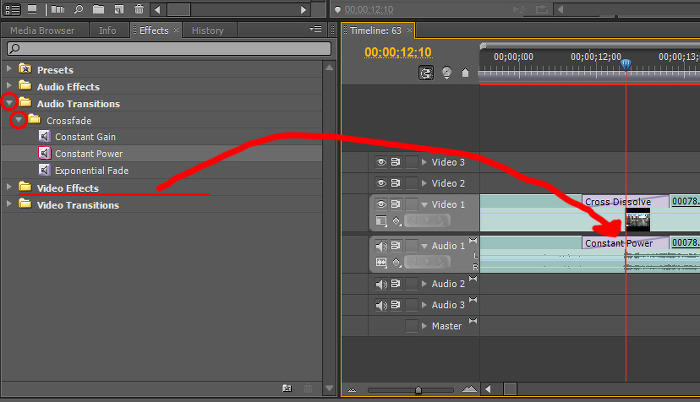Click the Zoom Out mountain icon in timeline
This screenshot has width=700, height=402.
click(352, 390)
